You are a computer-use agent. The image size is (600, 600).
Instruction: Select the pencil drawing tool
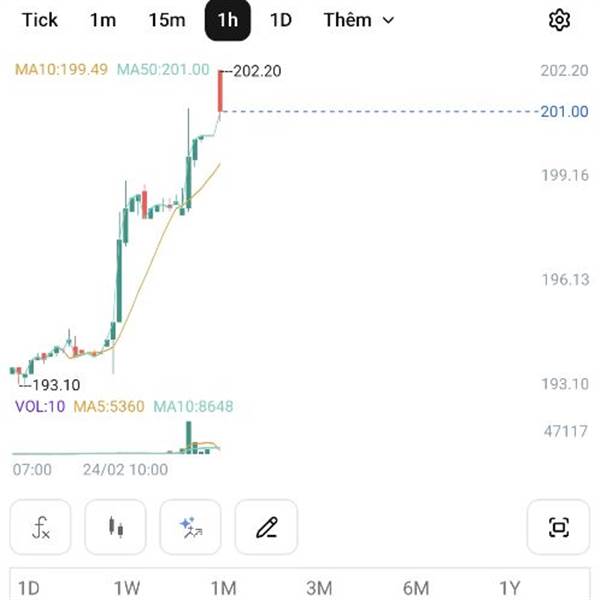[x=266, y=527]
